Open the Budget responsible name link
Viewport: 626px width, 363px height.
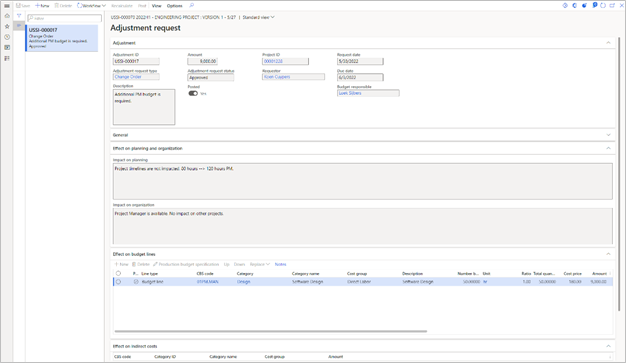[x=350, y=93]
